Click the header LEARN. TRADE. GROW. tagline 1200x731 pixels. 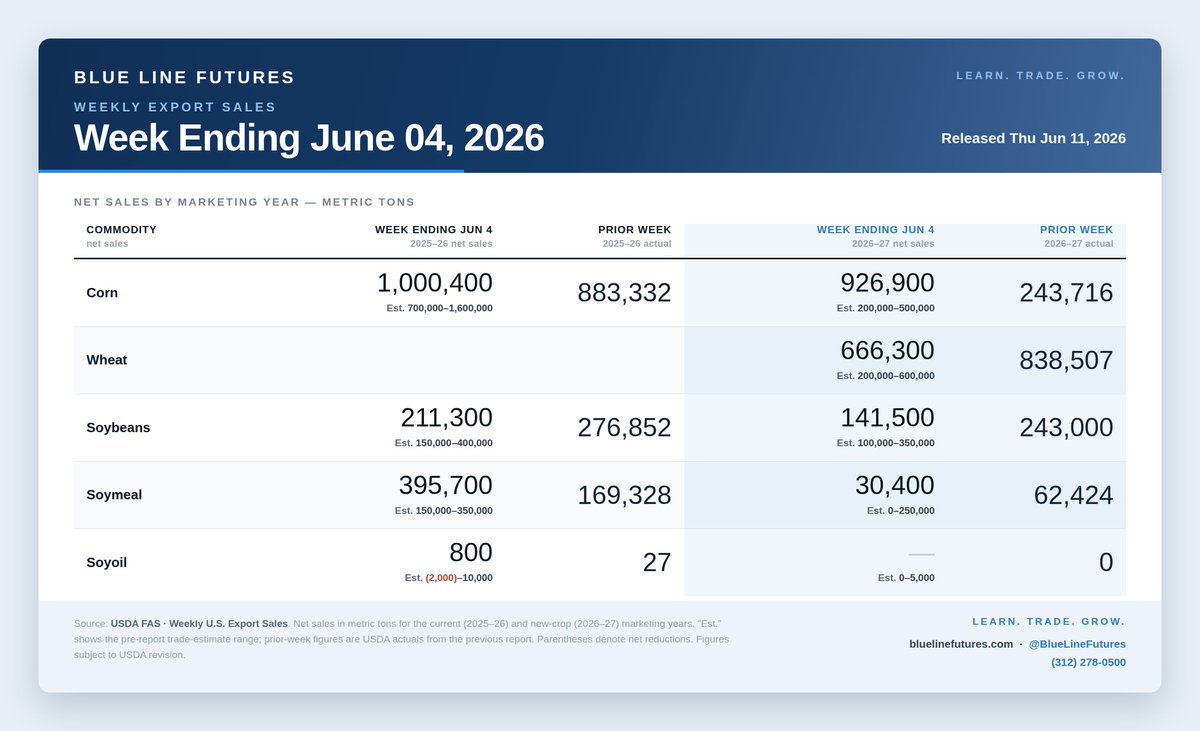[x=1041, y=76]
